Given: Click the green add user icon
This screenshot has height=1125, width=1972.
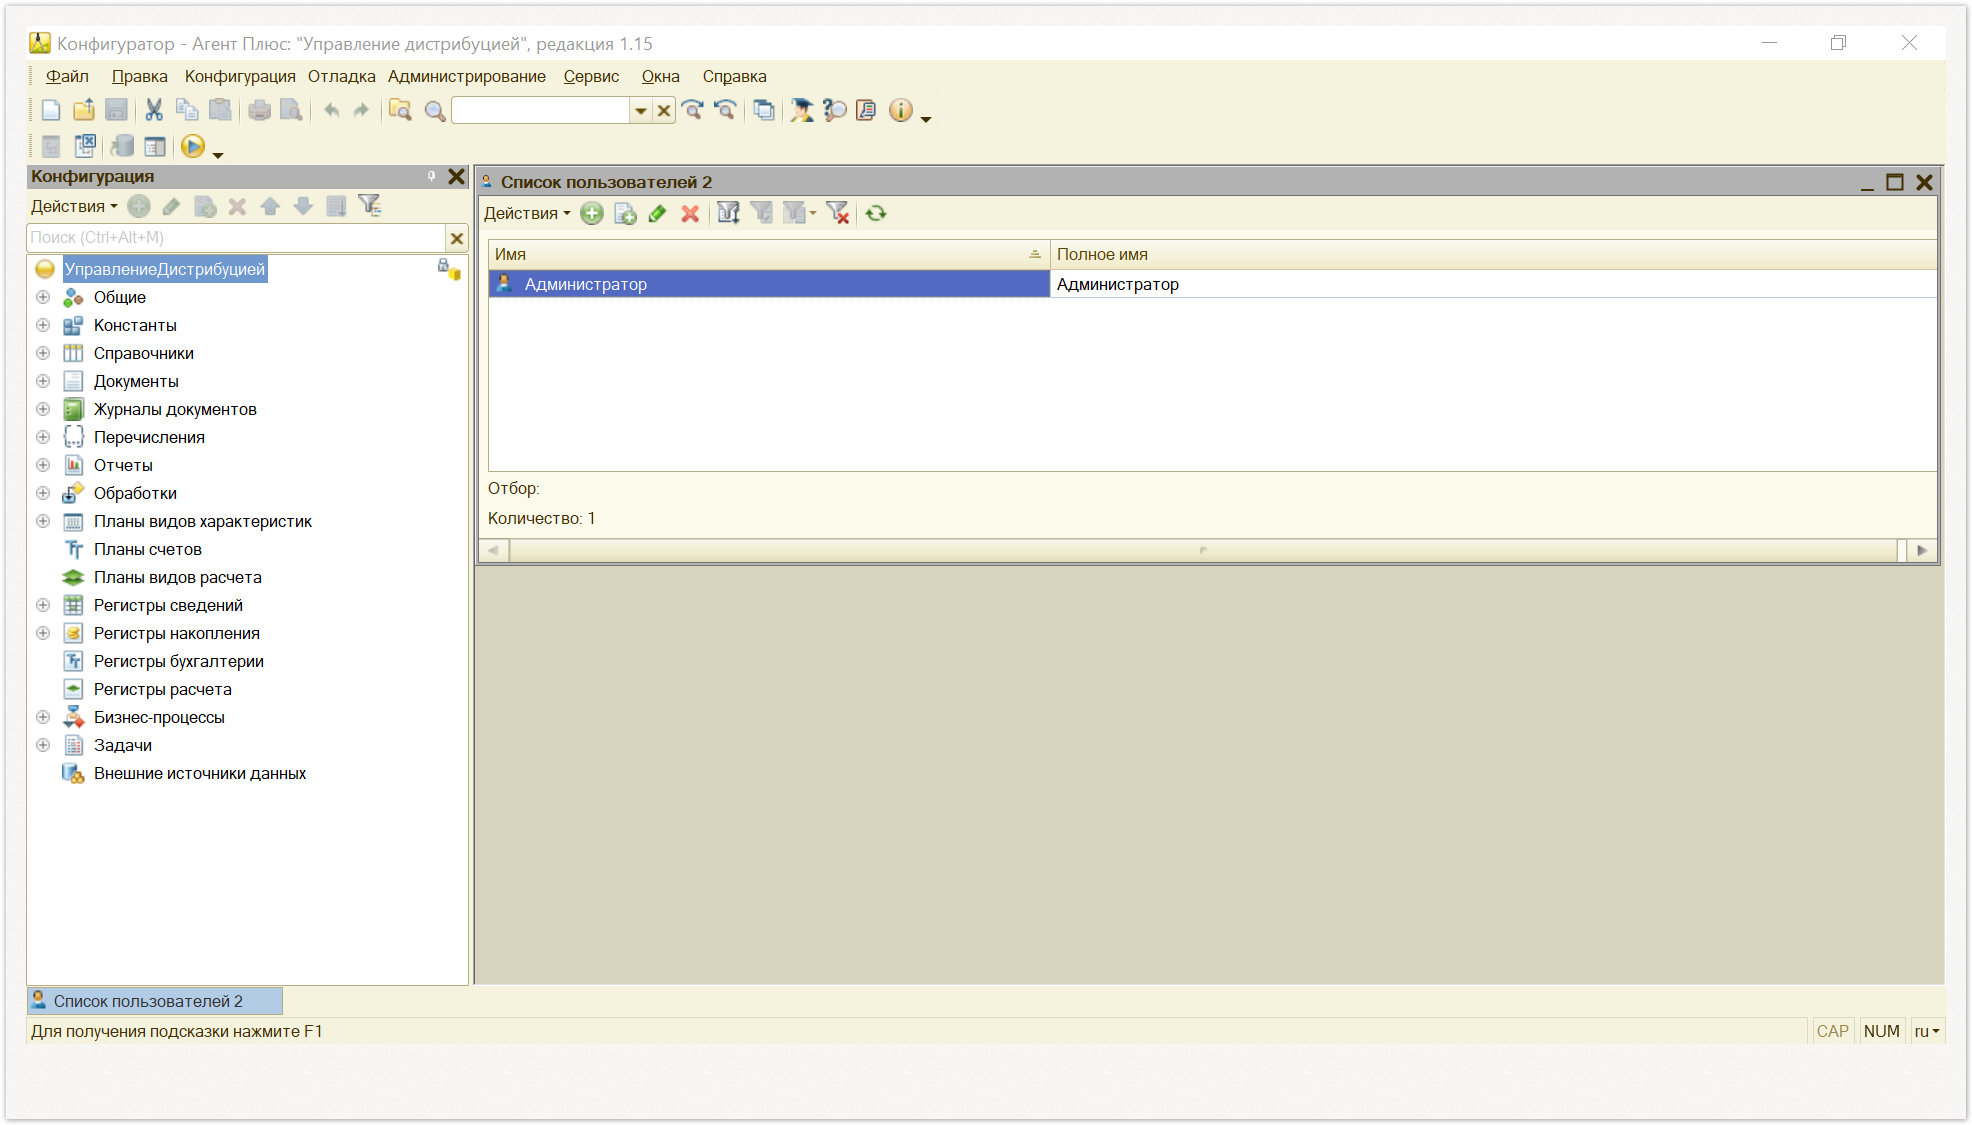Looking at the screenshot, I should (592, 213).
